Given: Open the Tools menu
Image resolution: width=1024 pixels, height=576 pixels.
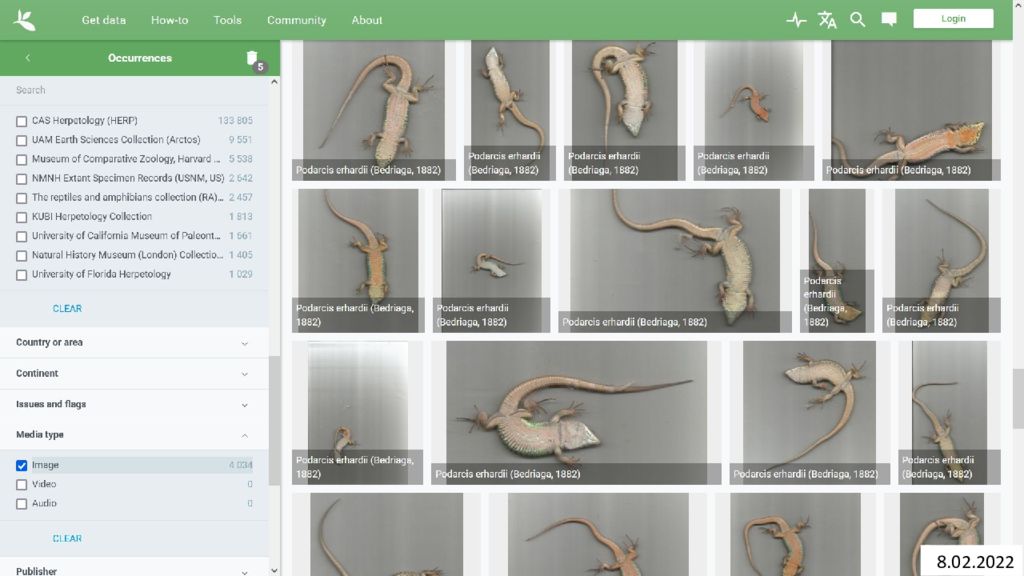Looking at the screenshot, I should tap(227, 20).
